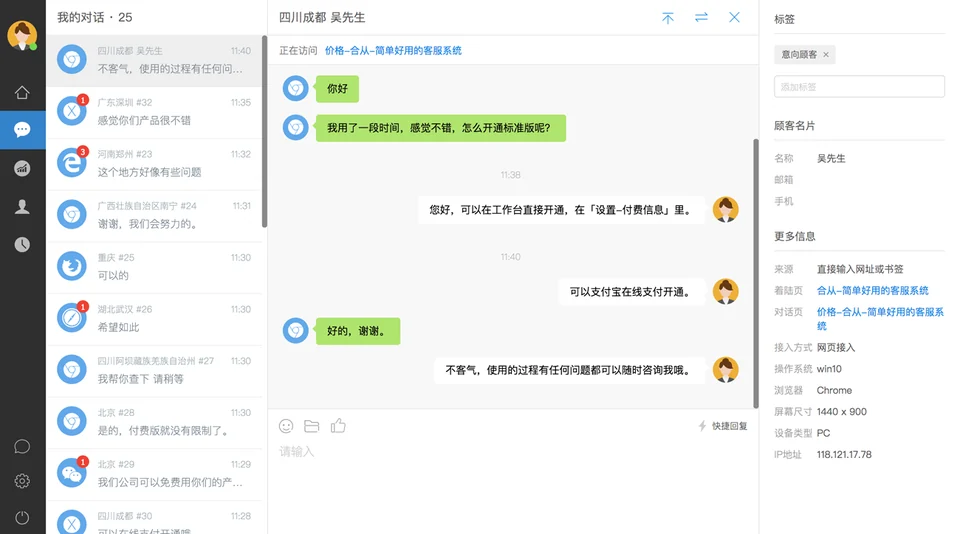Select conversation 广东深圳 #32

tap(156, 112)
